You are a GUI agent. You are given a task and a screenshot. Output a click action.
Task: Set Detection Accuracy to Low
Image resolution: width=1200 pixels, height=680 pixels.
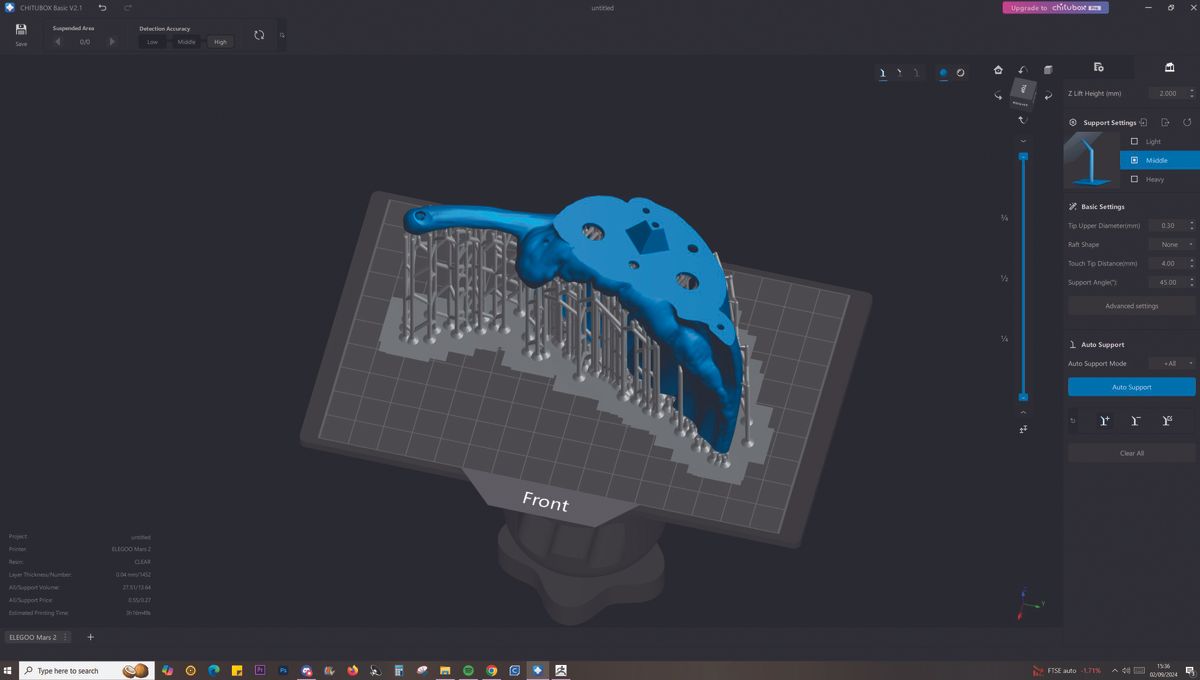coord(152,42)
